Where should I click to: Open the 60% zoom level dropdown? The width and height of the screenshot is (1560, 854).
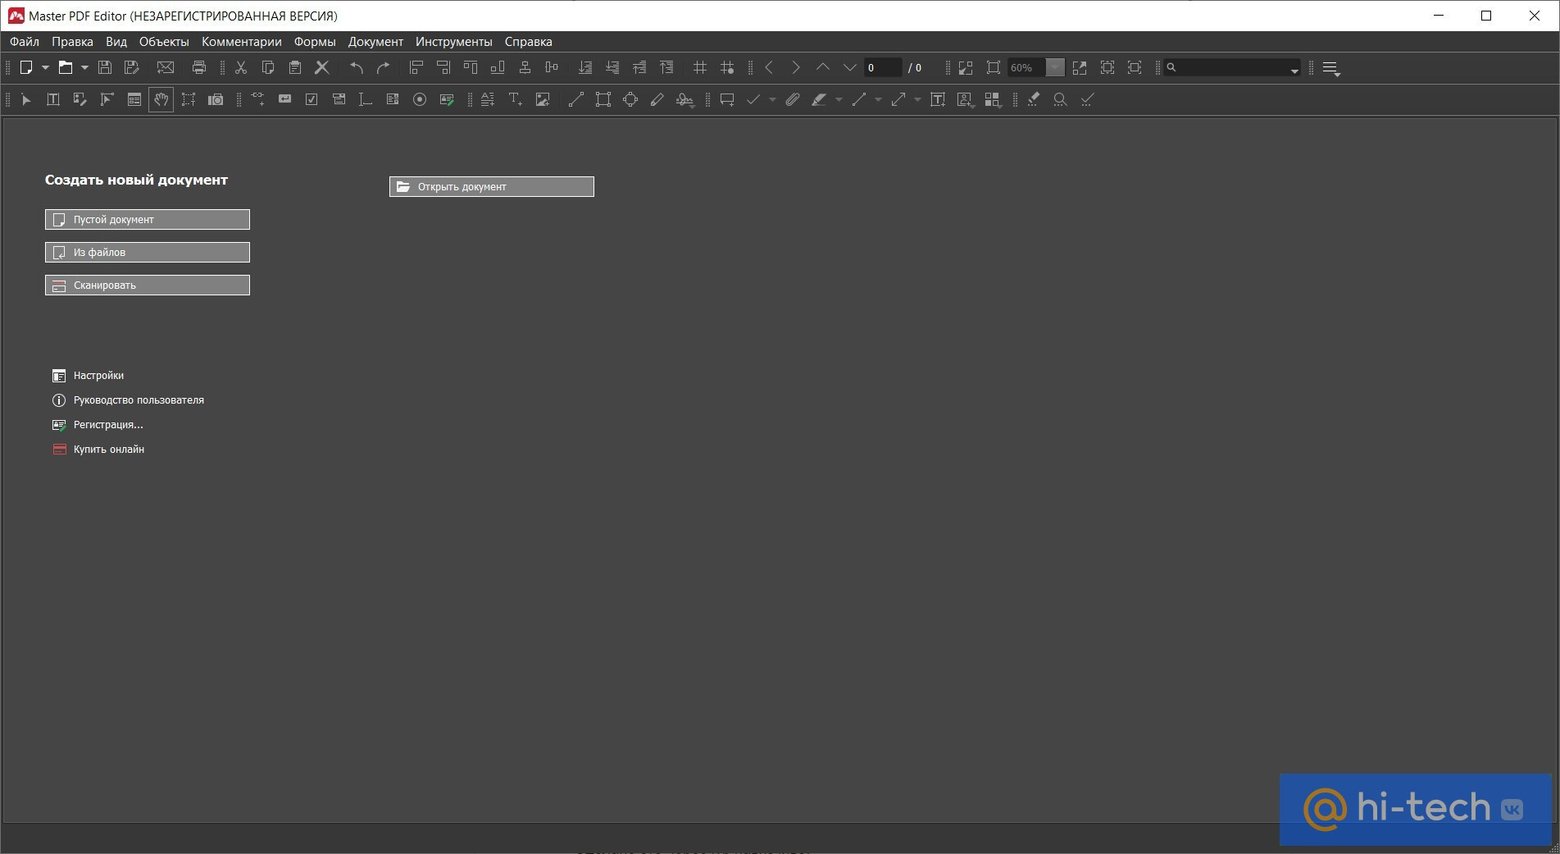click(1055, 68)
